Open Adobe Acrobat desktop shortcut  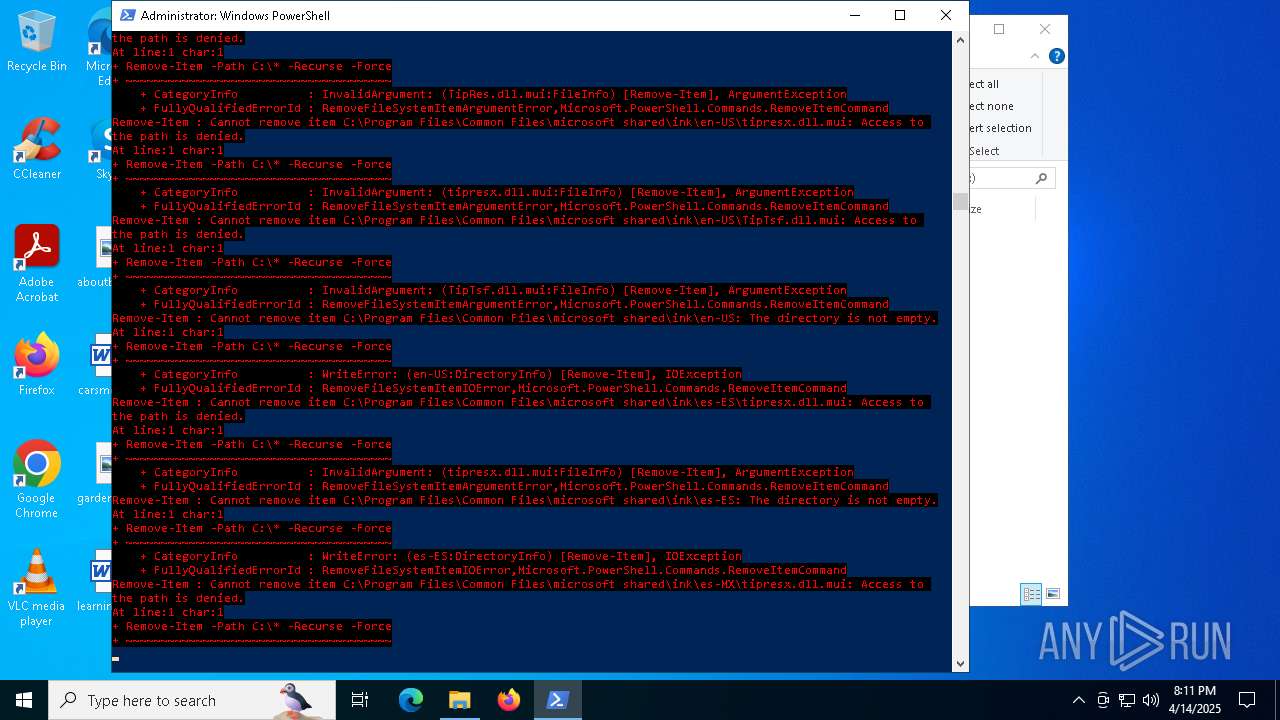click(x=36, y=264)
